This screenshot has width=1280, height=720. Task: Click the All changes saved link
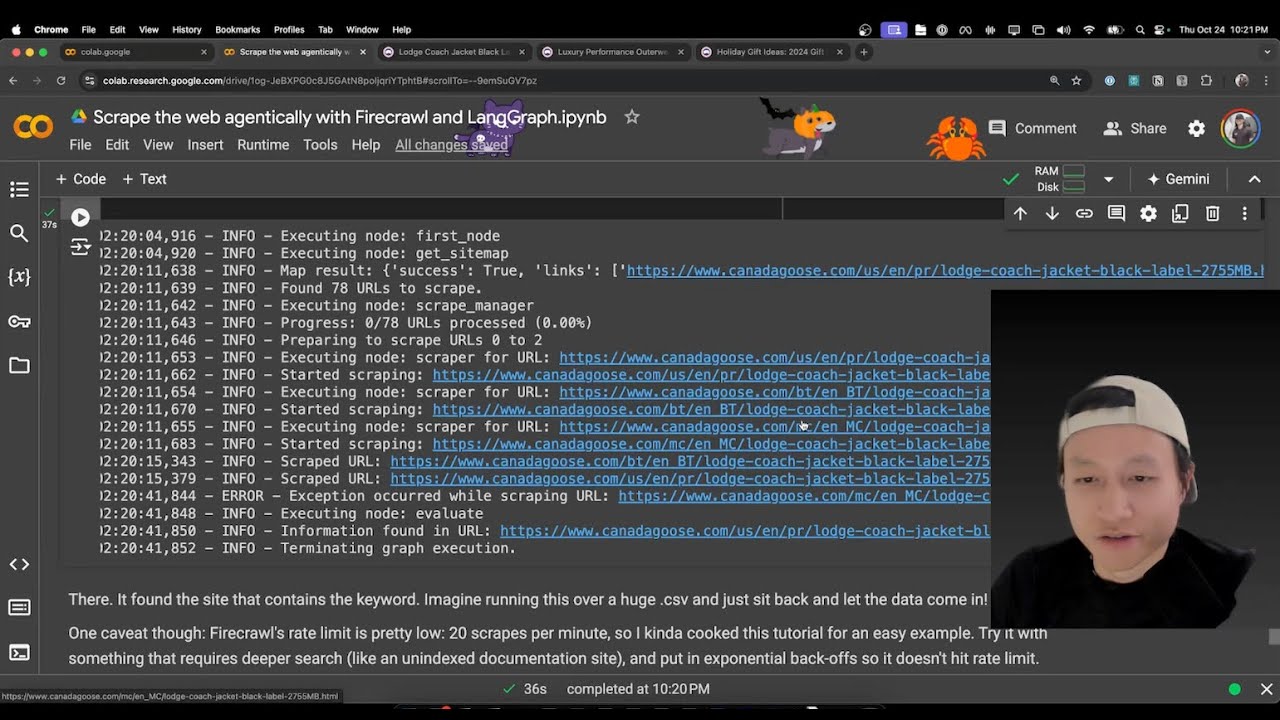click(451, 145)
